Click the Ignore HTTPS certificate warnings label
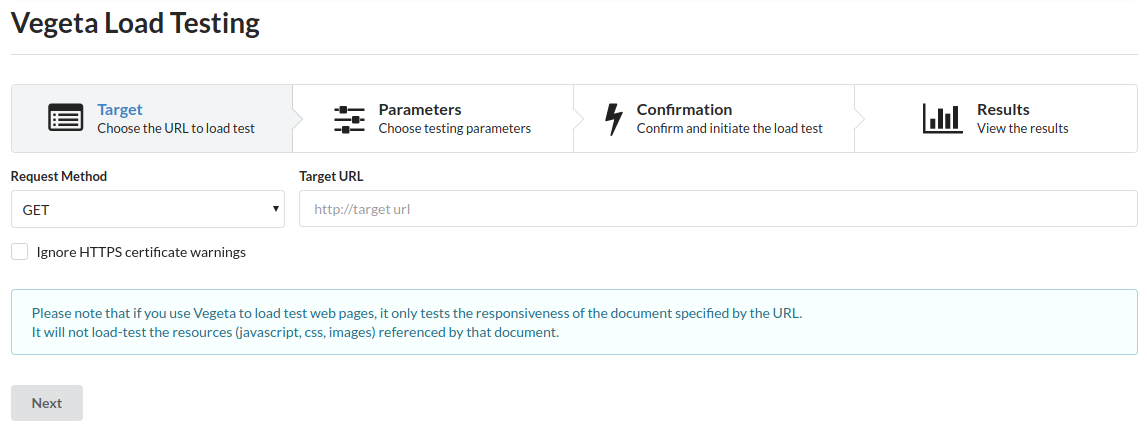 click(x=141, y=252)
